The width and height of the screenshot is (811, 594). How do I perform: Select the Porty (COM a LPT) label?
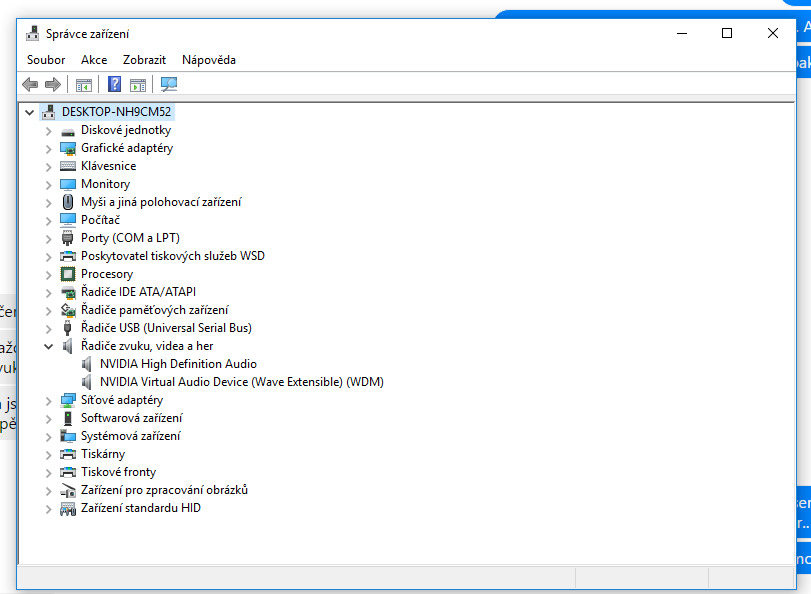[130, 238]
